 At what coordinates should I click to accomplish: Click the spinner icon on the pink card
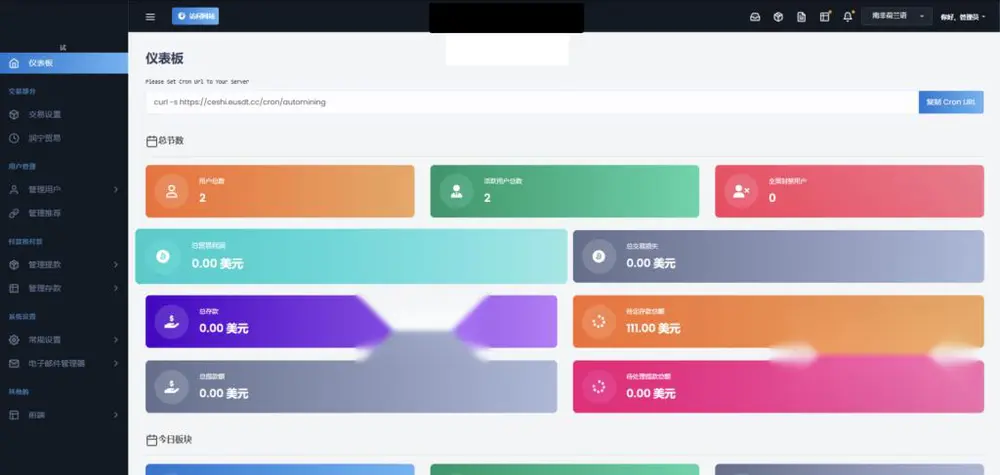point(599,386)
